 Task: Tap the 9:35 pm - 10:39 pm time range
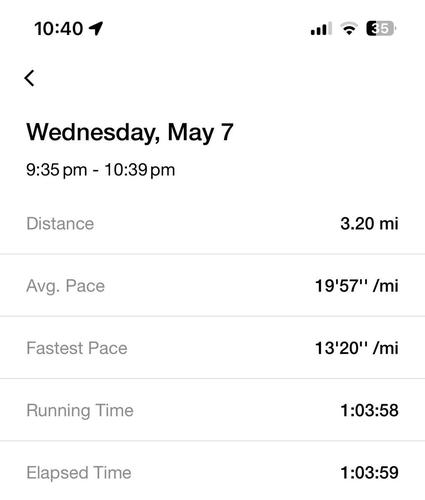(101, 170)
